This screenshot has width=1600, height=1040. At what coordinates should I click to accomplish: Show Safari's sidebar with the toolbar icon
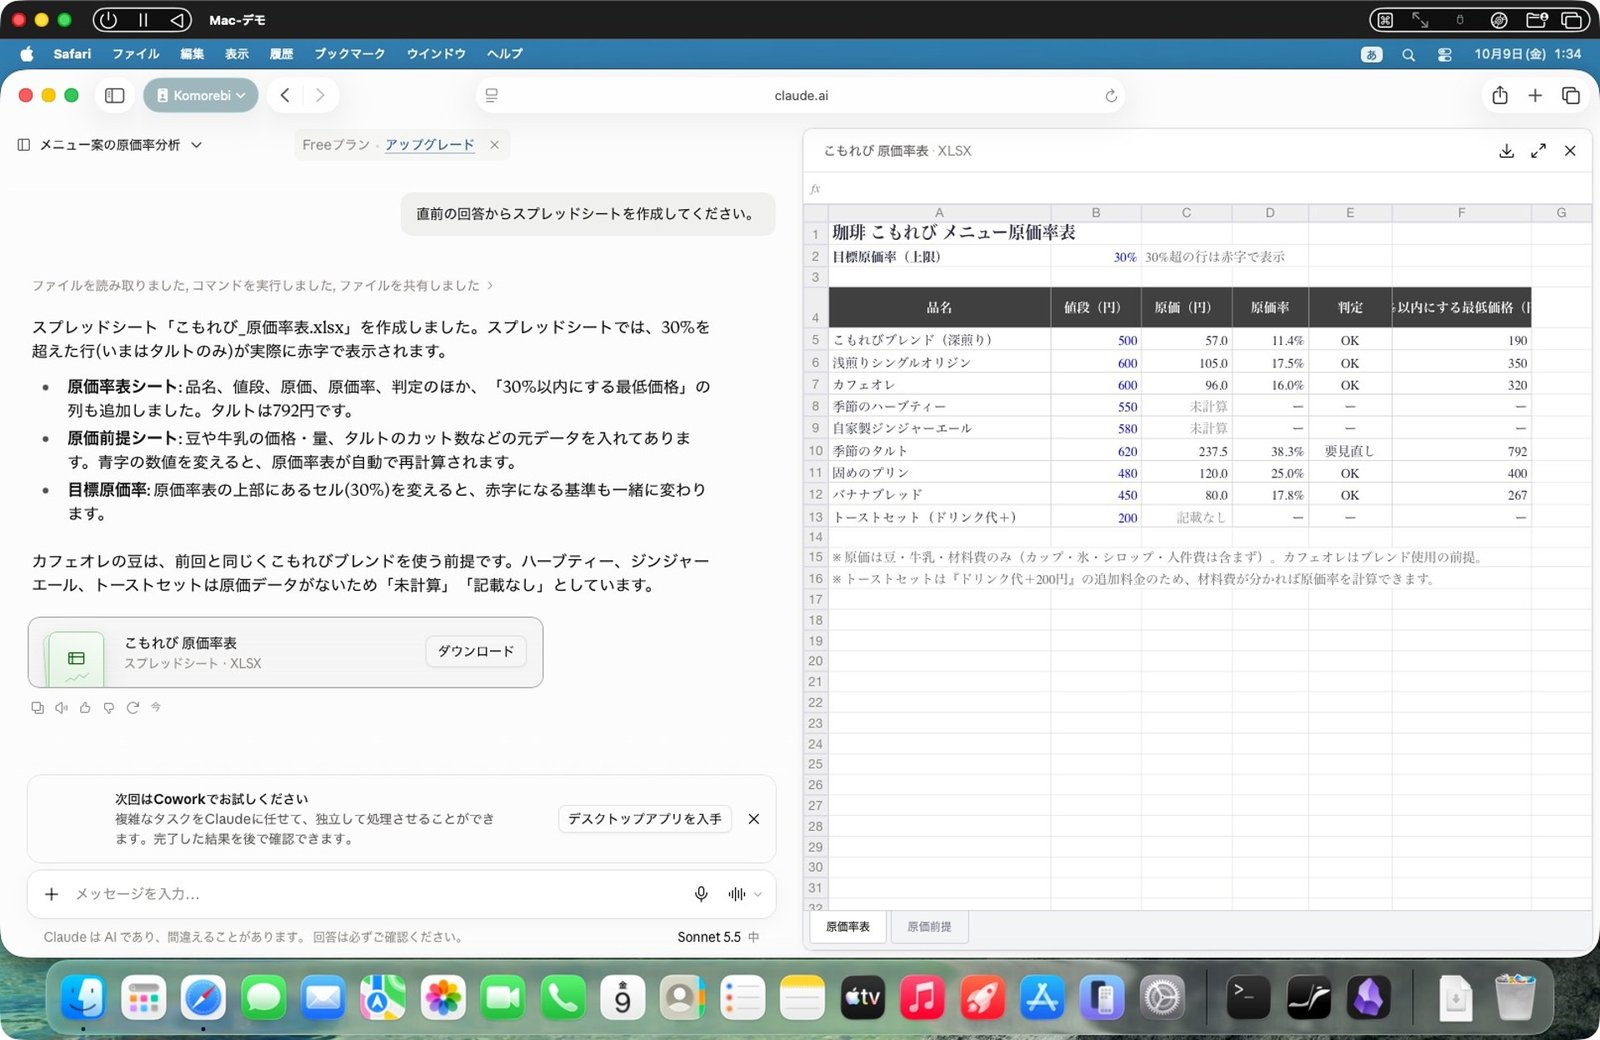click(115, 96)
